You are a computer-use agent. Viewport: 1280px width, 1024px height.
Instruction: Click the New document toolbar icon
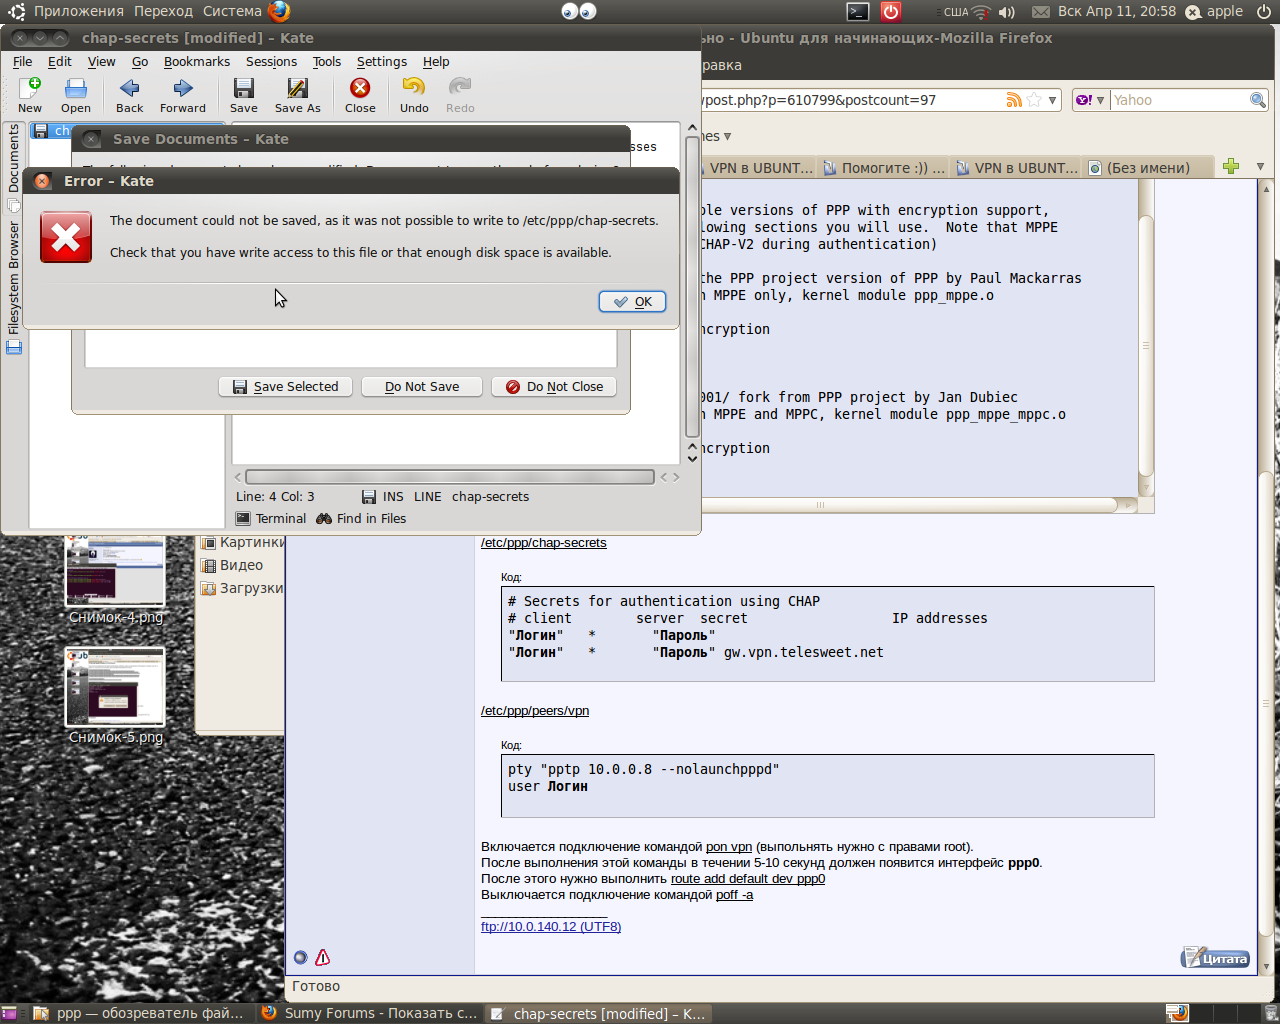pos(30,94)
